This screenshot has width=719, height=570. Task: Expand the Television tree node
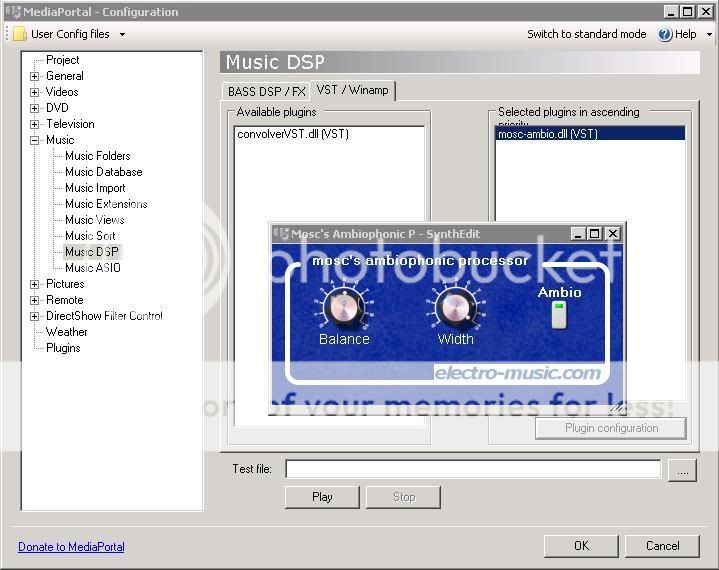pos(34,124)
